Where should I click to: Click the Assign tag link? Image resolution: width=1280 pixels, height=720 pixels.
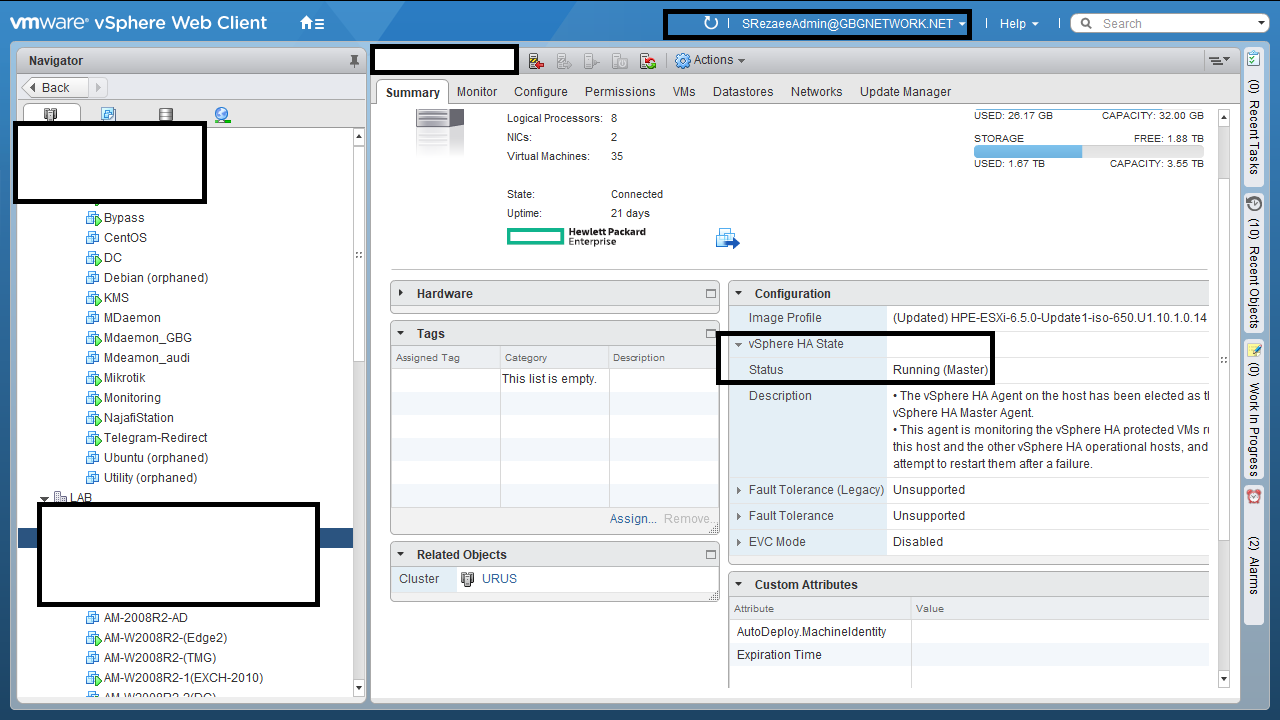pyautogui.click(x=632, y=519)
